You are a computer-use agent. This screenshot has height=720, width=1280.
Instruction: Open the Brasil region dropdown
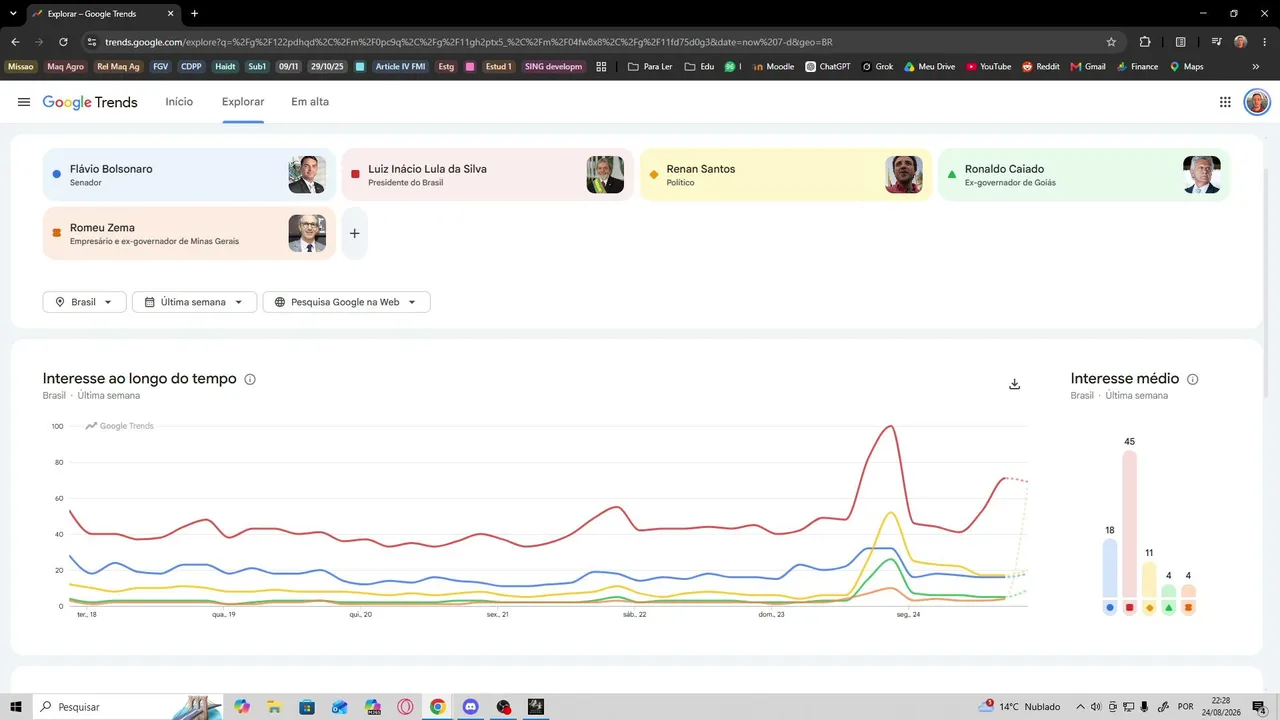tap(84, 302)
